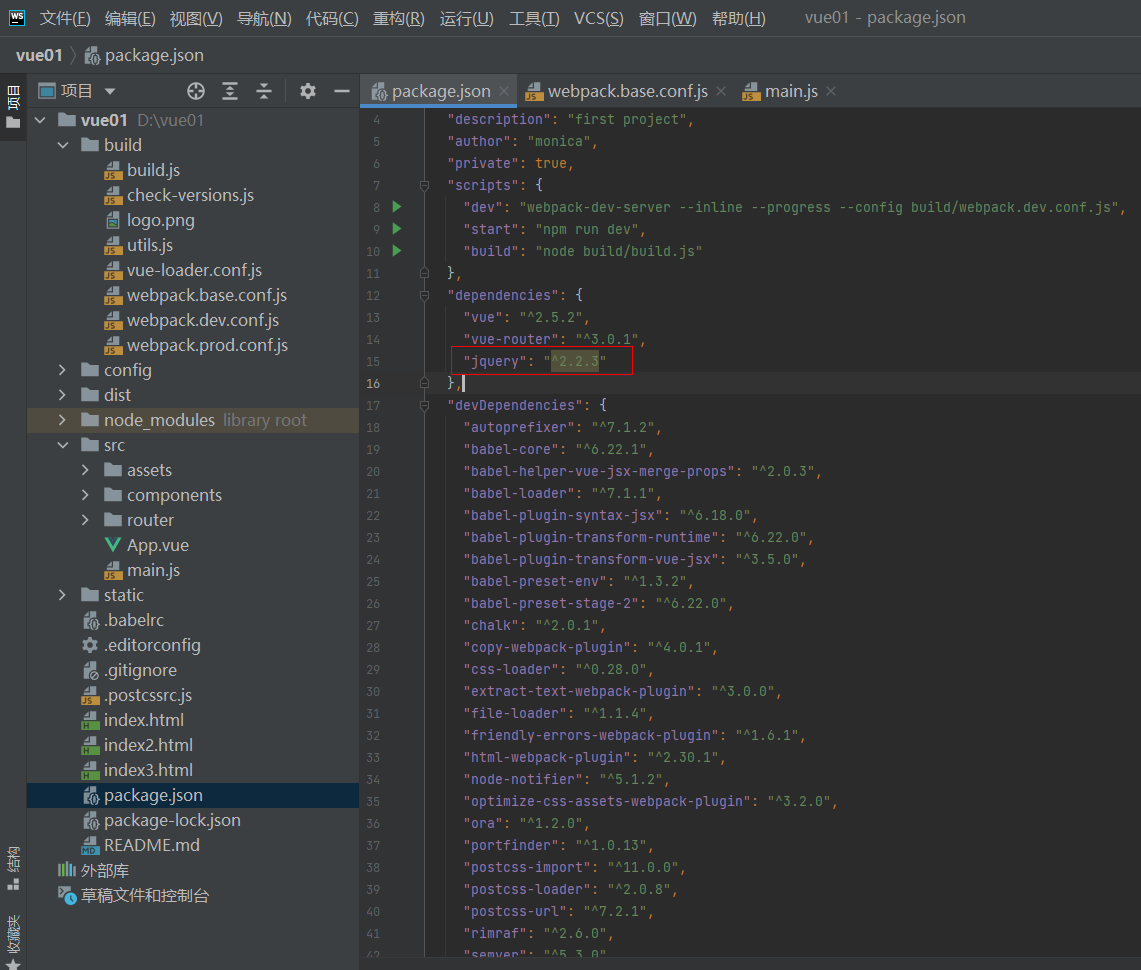Image resolution: width=1141 pixels, height=970 pixels.
Task: Switch to the main.js editor tab
Action: (790, 91)
